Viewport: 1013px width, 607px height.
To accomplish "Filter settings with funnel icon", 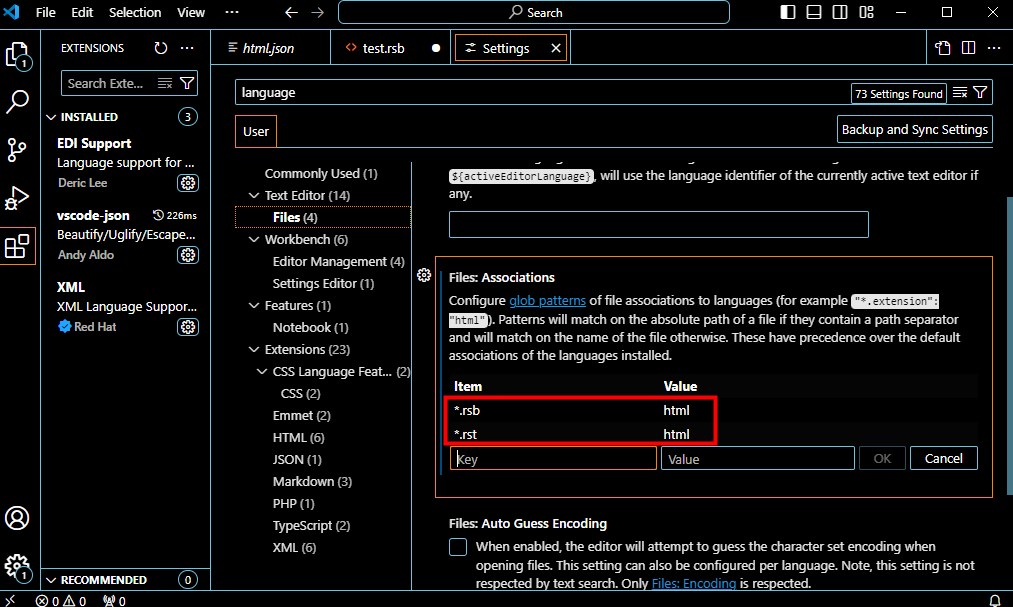I will 980,93.
